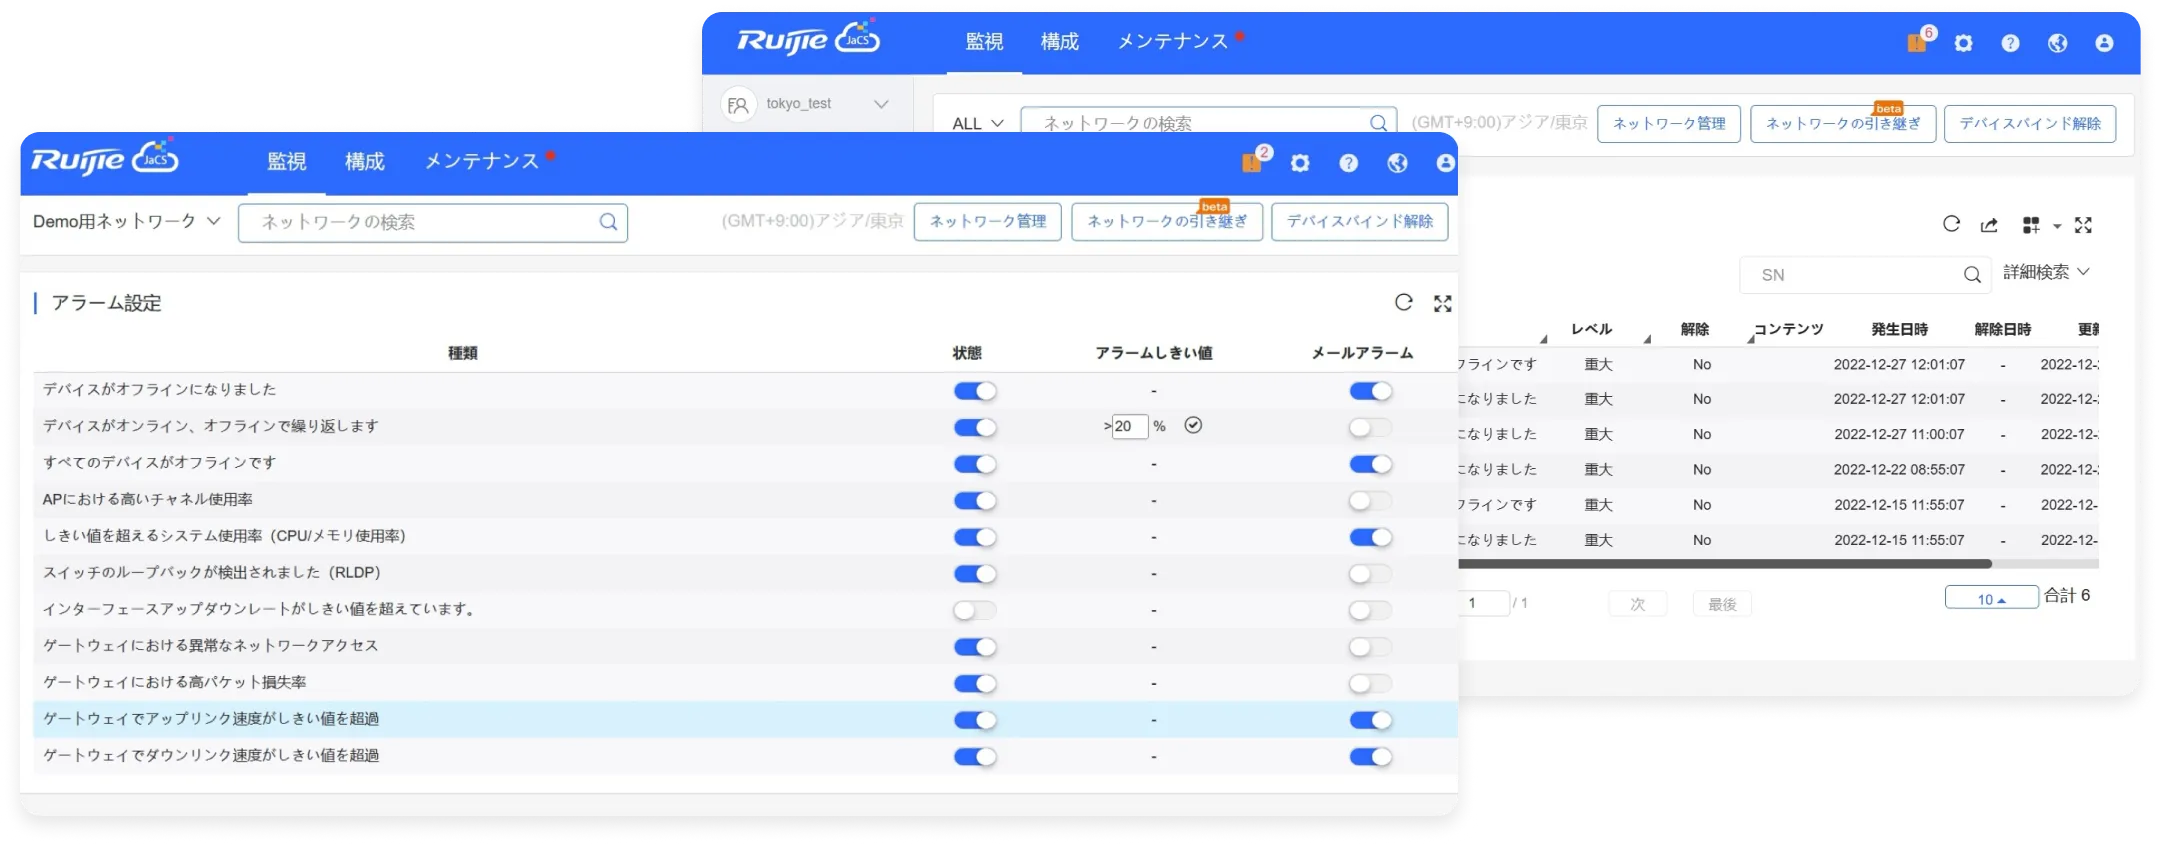Open settings gear in front window header
2161x844 pixels.
(x=1300, y=163)
